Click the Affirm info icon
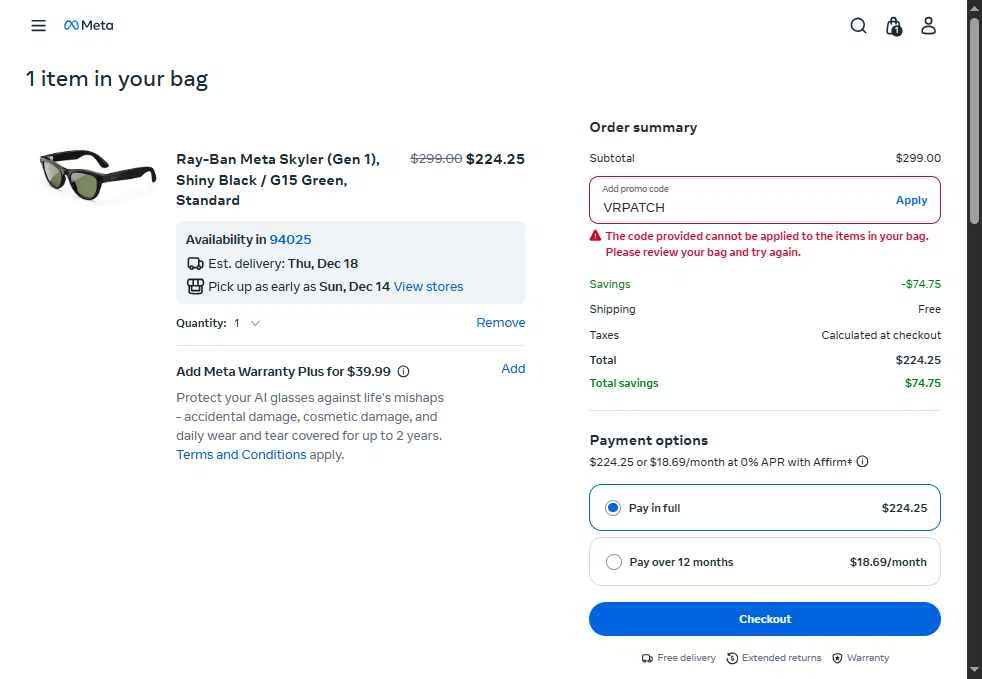The height and width of the screenshot is (679, 982). pyautogui.click(x=862, y=462)
